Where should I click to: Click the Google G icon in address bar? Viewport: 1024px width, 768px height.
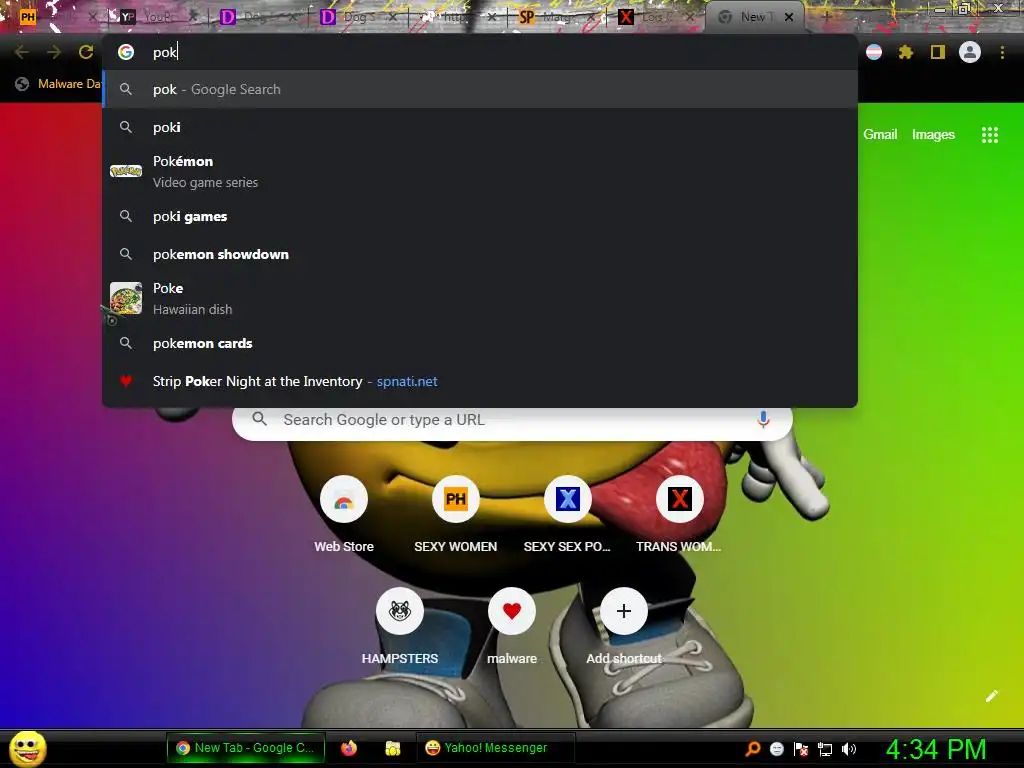click(126, 52)
